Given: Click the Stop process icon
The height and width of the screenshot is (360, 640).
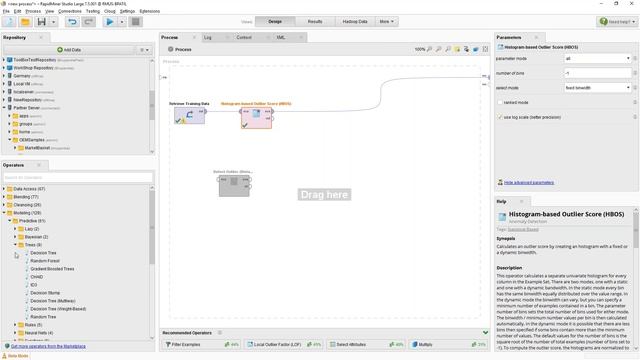Looking at the screenshot, I should click(x=136, y=22).
